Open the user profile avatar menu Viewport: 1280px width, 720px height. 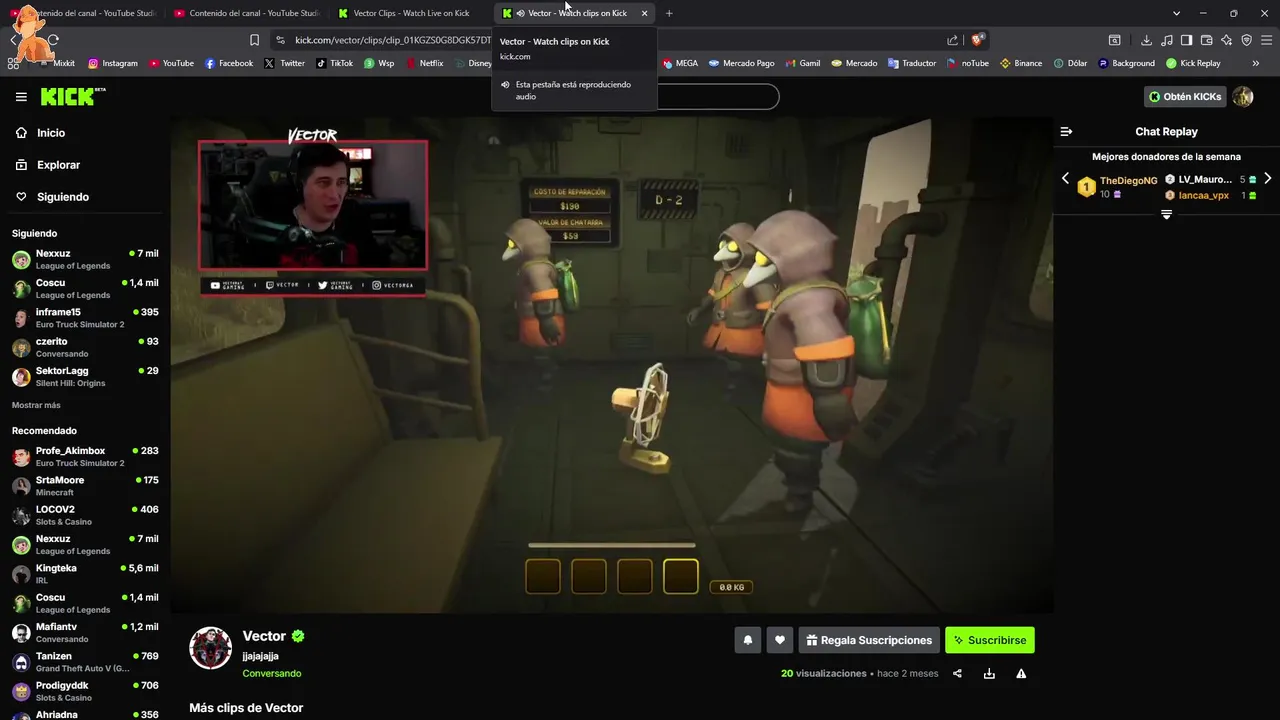tap(1243, 97)
